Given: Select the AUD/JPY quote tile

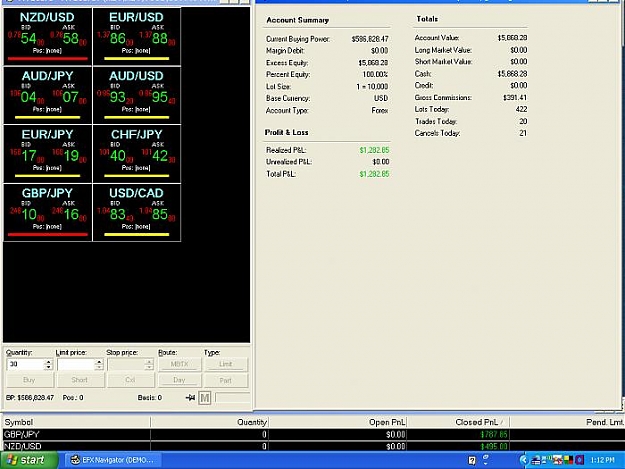Looking at the screenshot, I should pos(47,95).
